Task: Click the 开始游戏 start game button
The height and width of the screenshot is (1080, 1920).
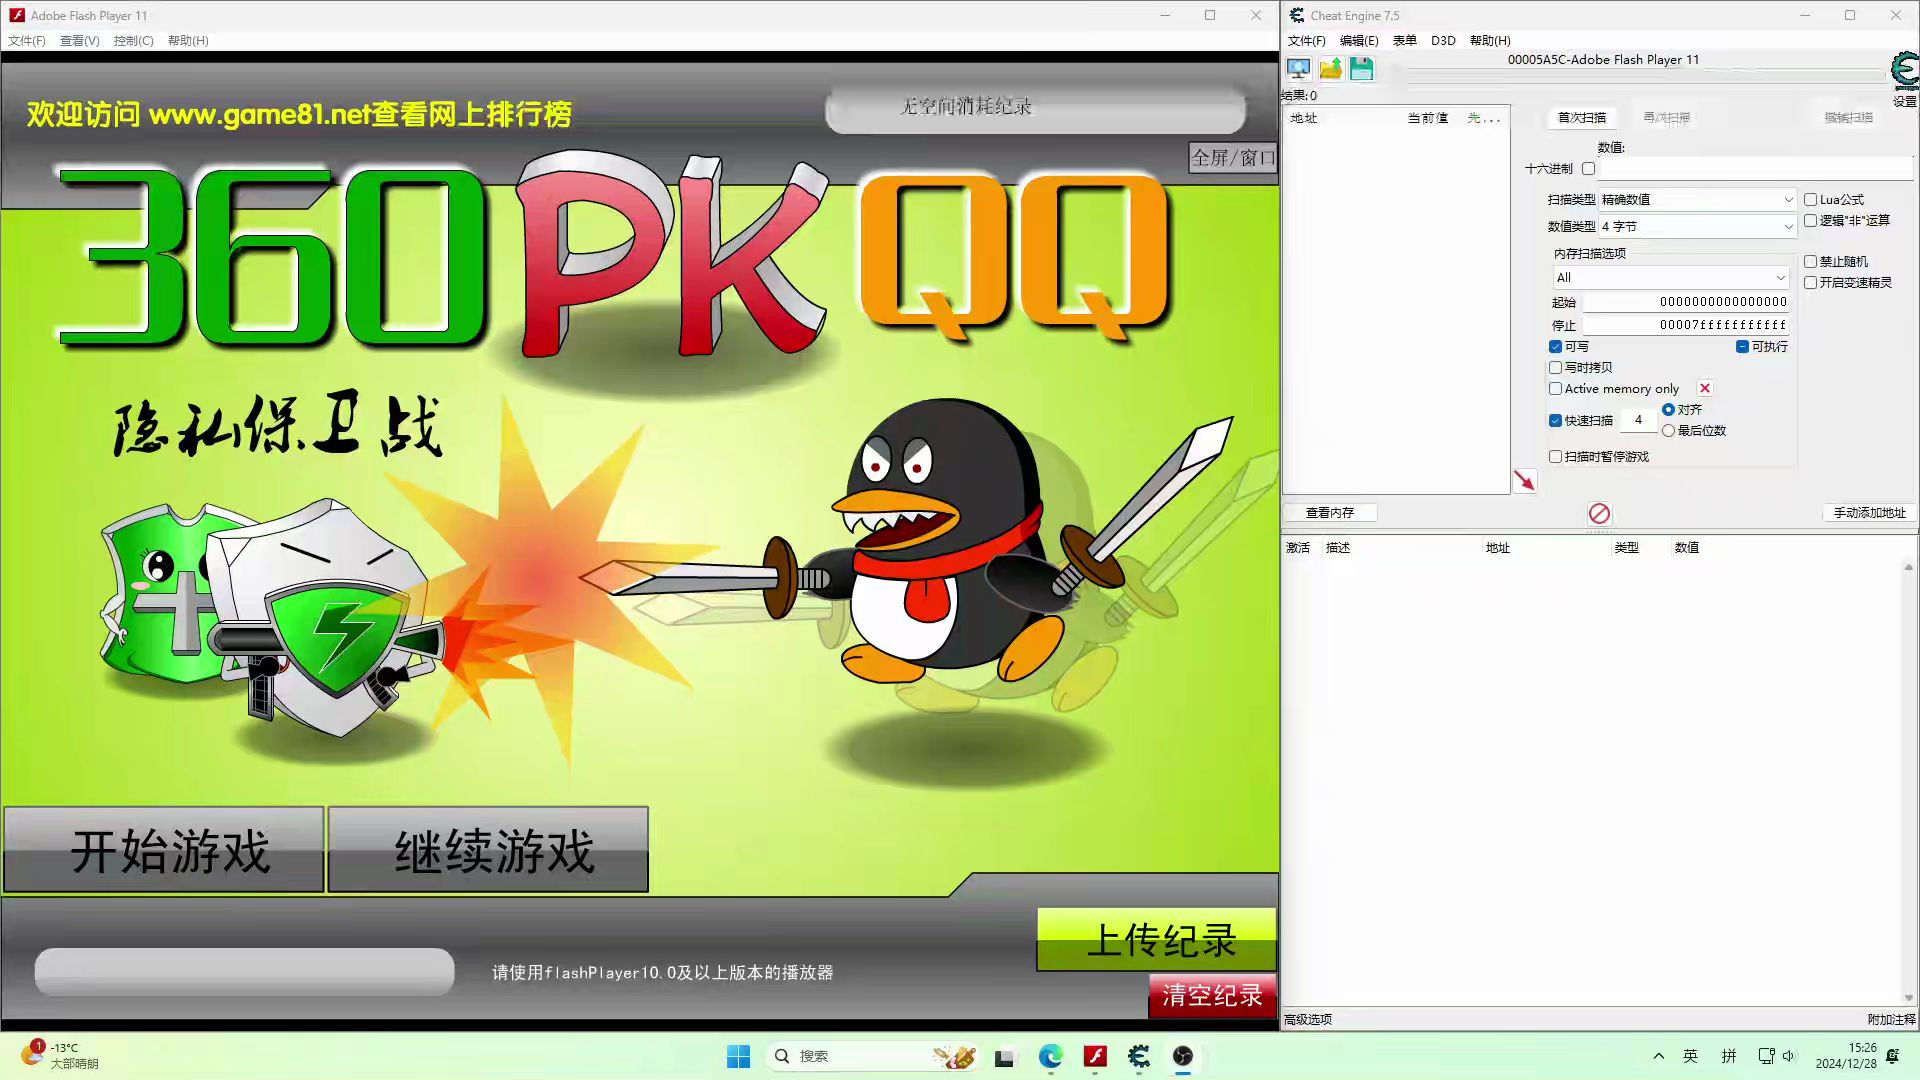Action: (x=164, y=850)
